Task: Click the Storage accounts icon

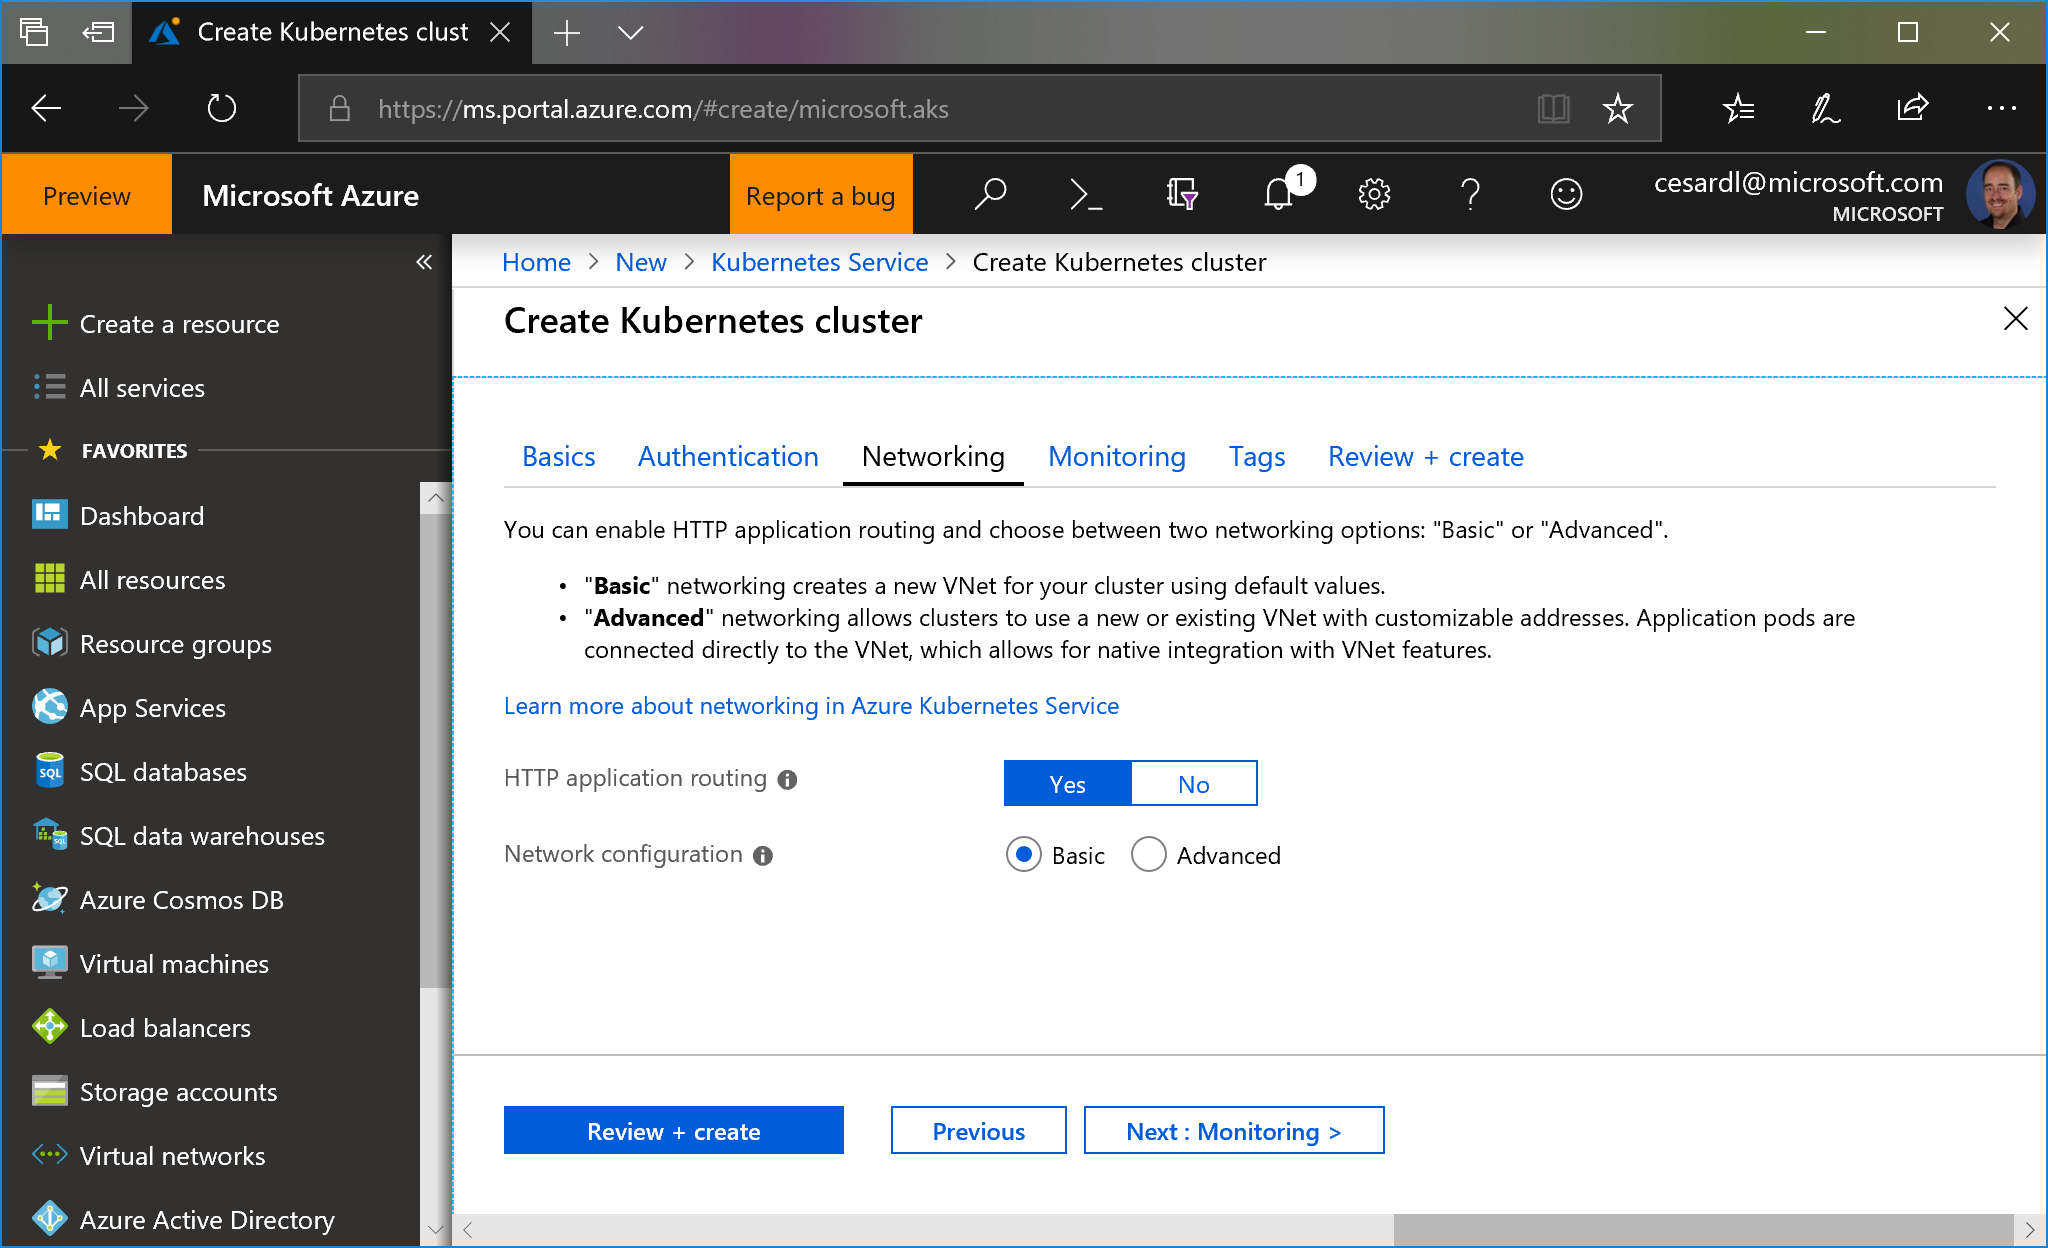Action: pos(50,1091)
